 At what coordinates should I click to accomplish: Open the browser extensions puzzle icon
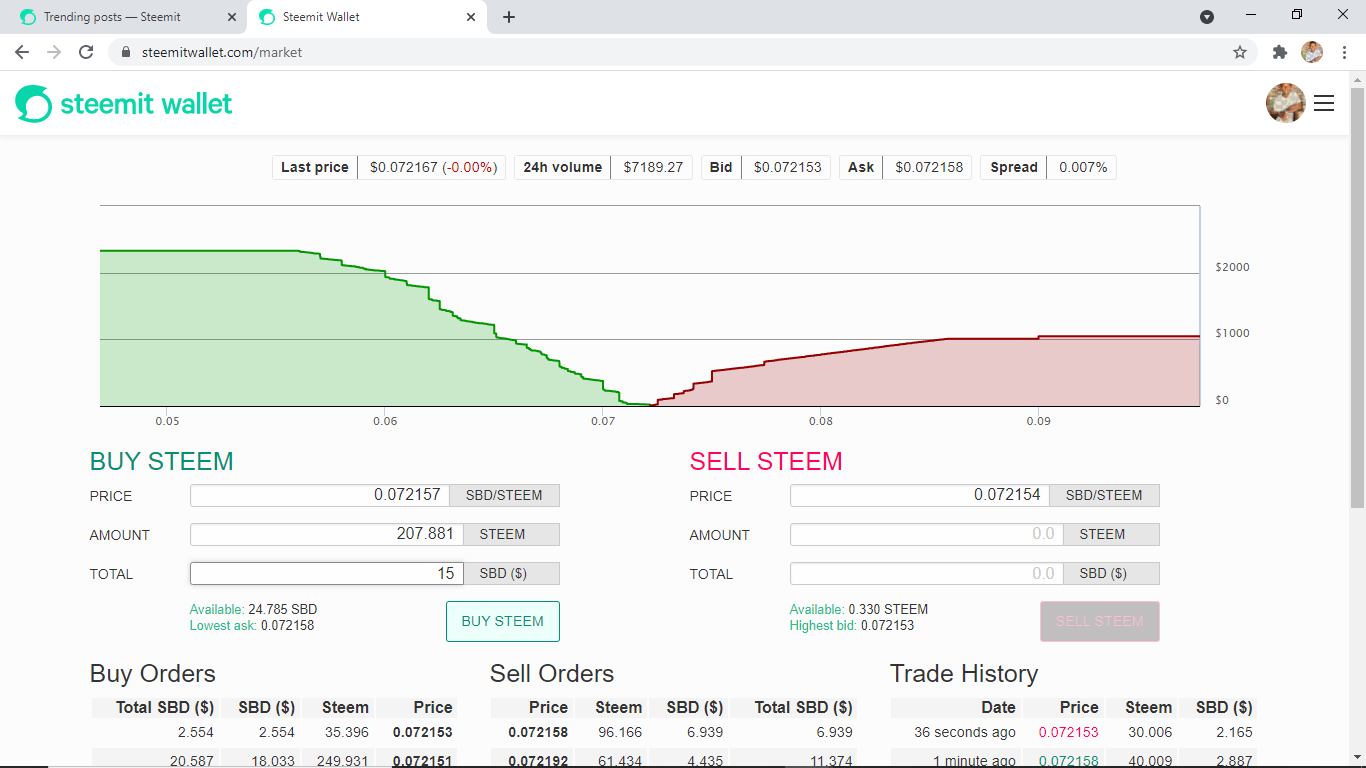(1279, 52)
